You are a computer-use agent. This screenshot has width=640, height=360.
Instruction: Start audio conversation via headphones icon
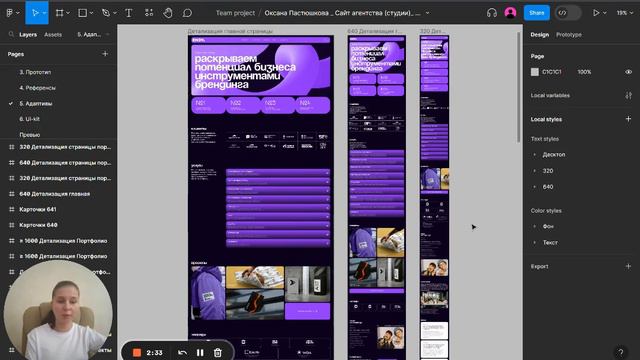pos(492,13)
